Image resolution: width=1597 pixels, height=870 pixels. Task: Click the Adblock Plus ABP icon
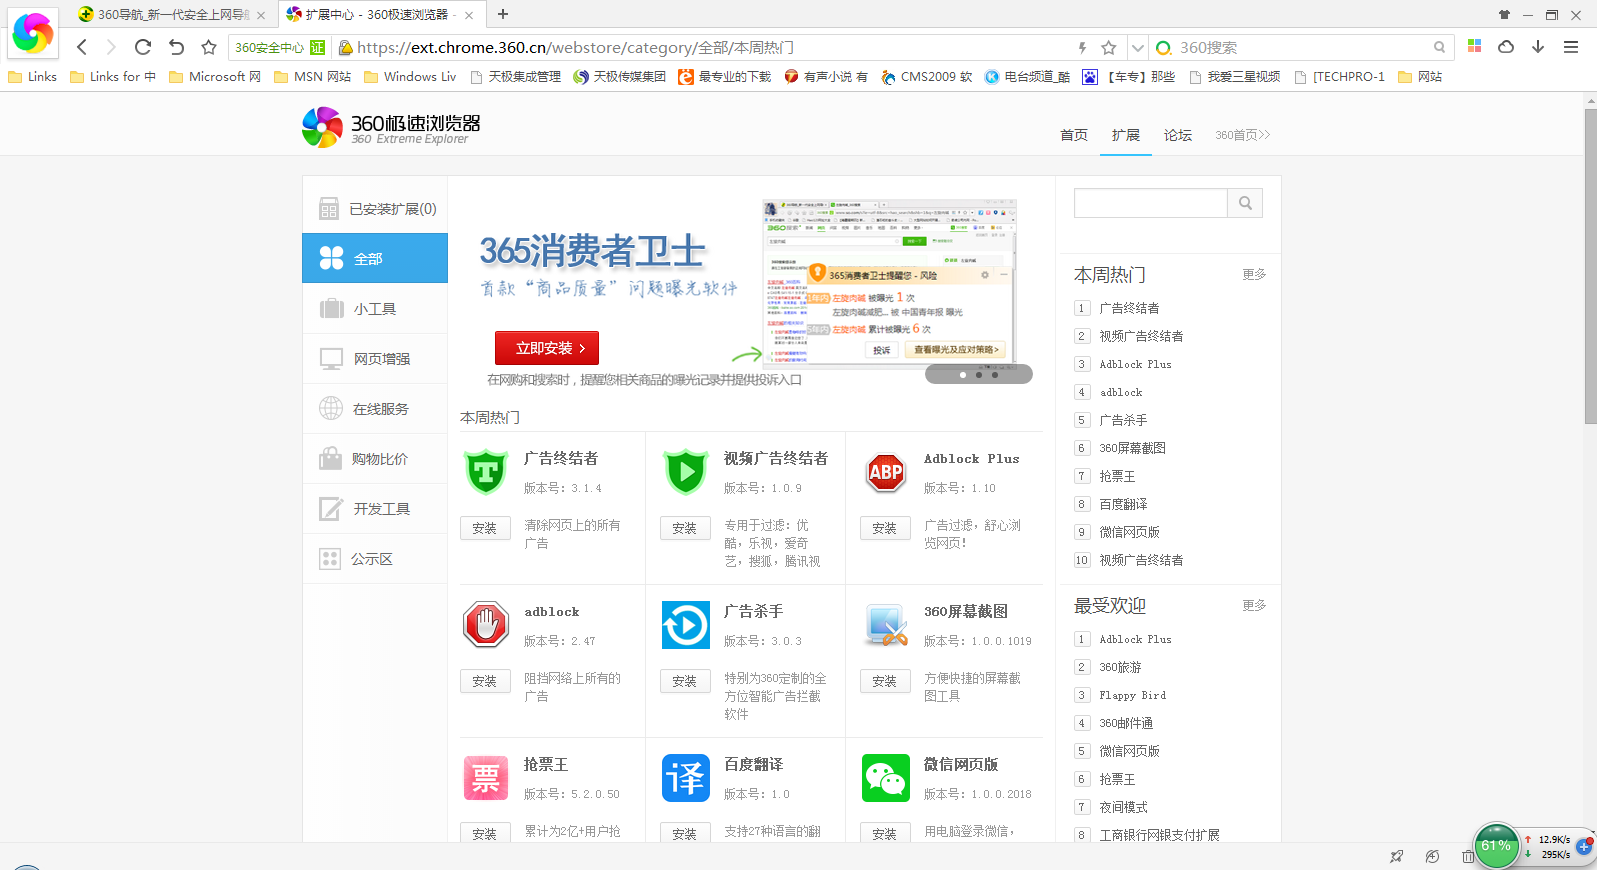tap(886, 473)
